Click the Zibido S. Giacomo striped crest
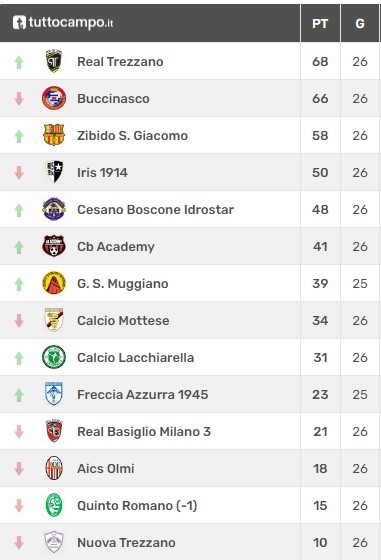This screenshot has width=381, height=560. (54, 135)
